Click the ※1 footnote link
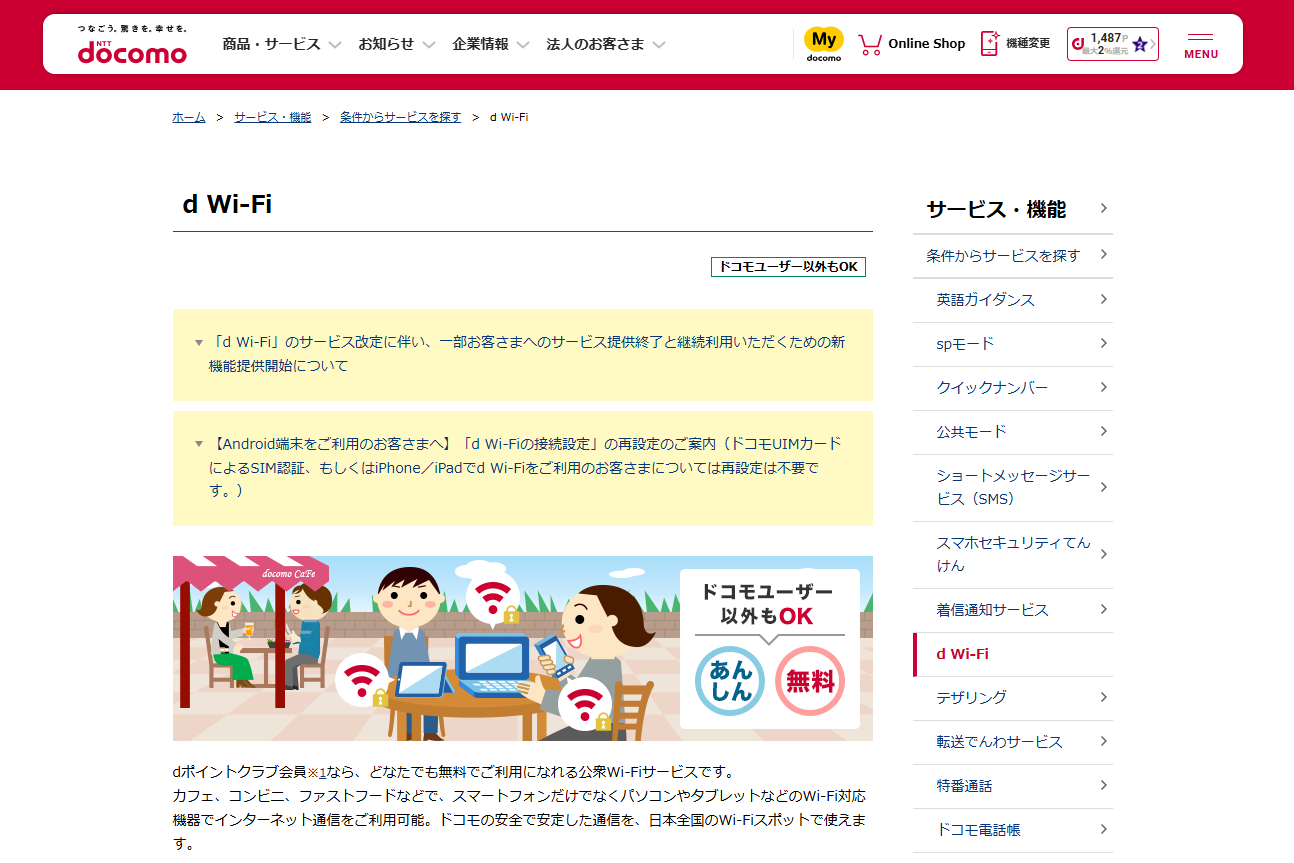 coord(317,772)
